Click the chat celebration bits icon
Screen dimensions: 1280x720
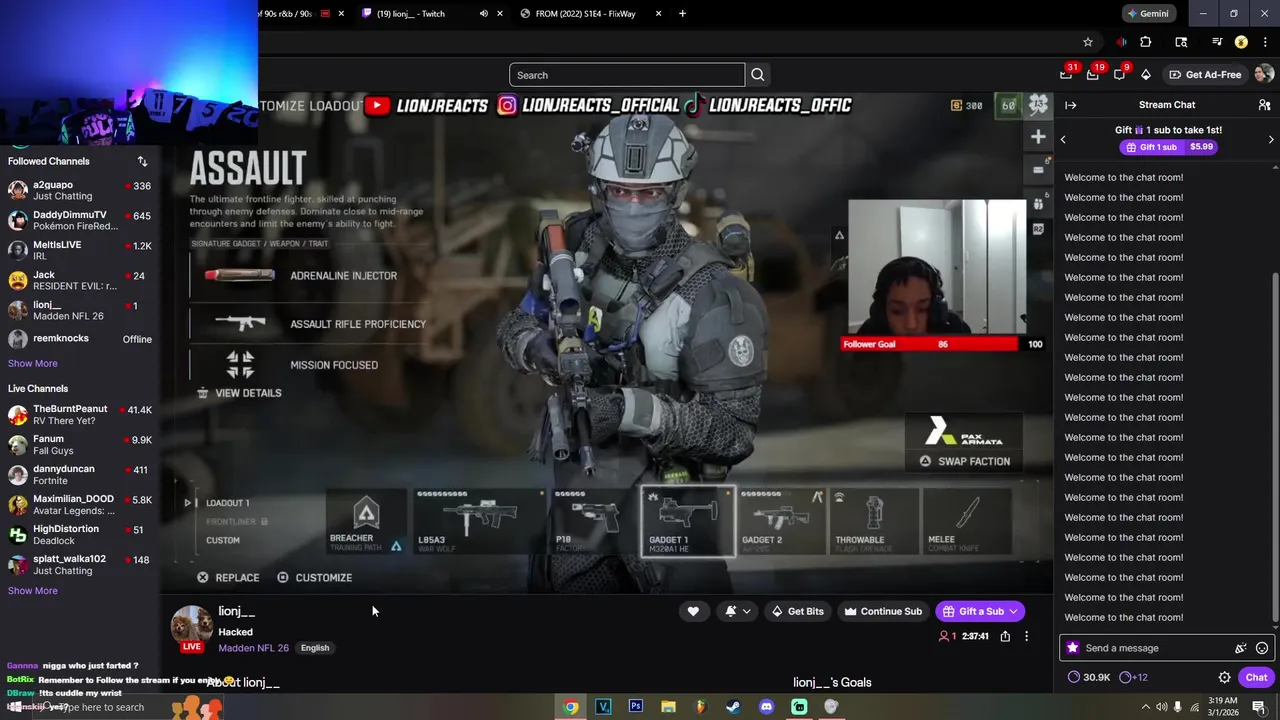point(1241,648)
